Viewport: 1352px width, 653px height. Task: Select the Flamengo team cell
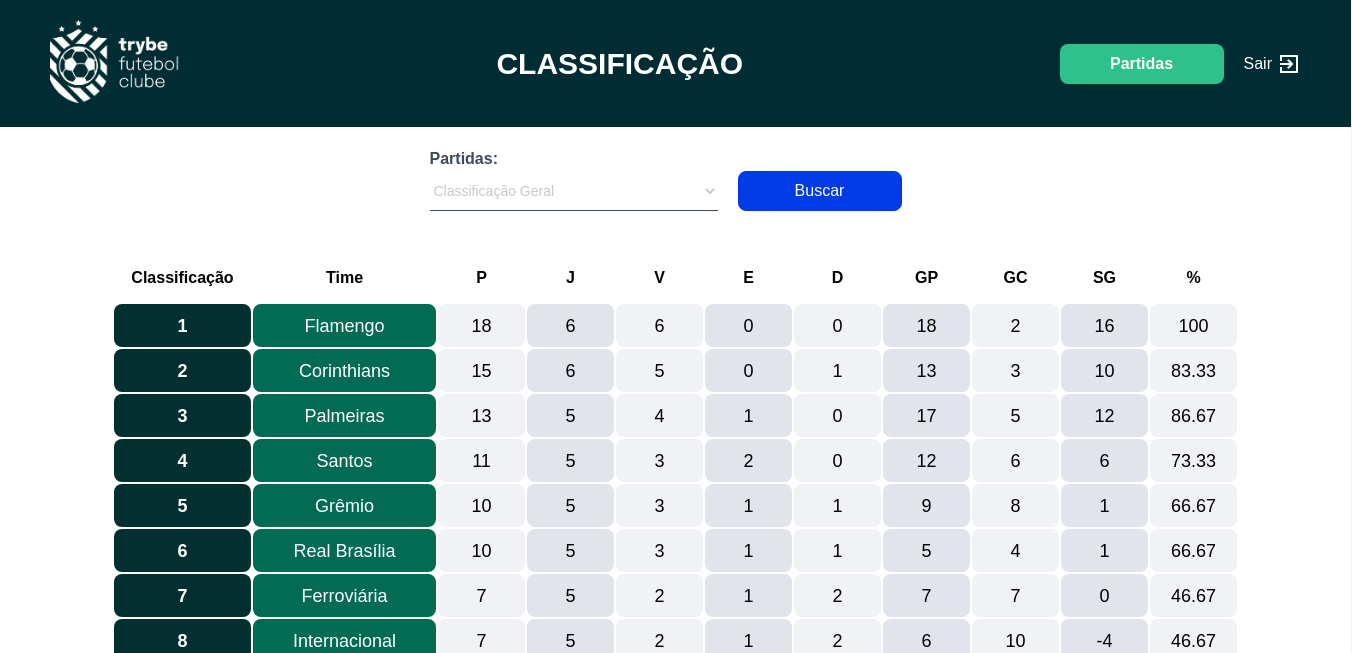[344, 326]
